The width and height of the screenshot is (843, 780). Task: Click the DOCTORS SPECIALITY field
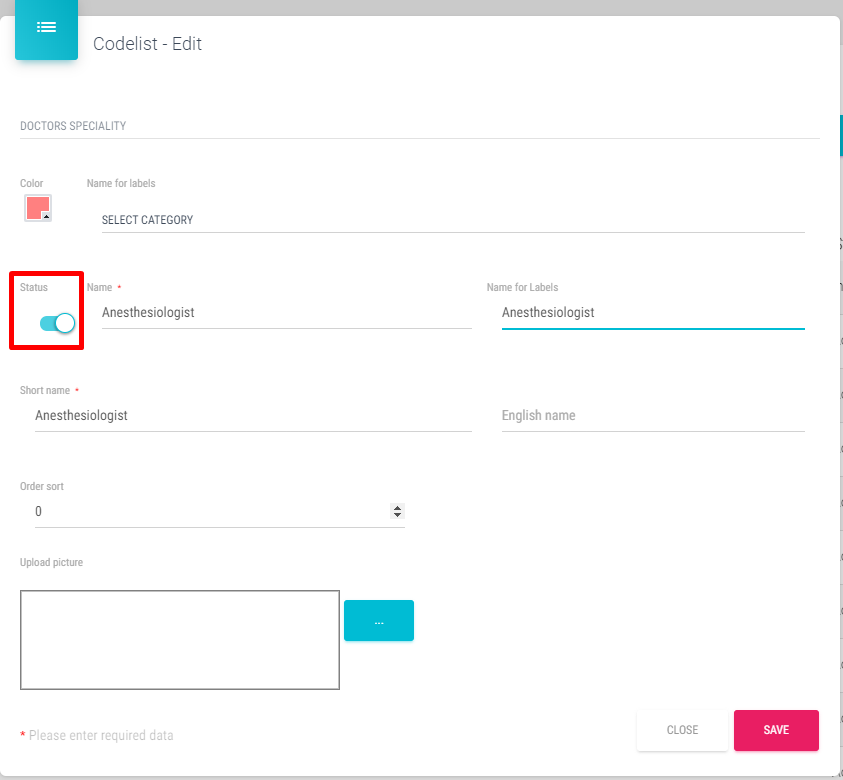click(418, 127)
